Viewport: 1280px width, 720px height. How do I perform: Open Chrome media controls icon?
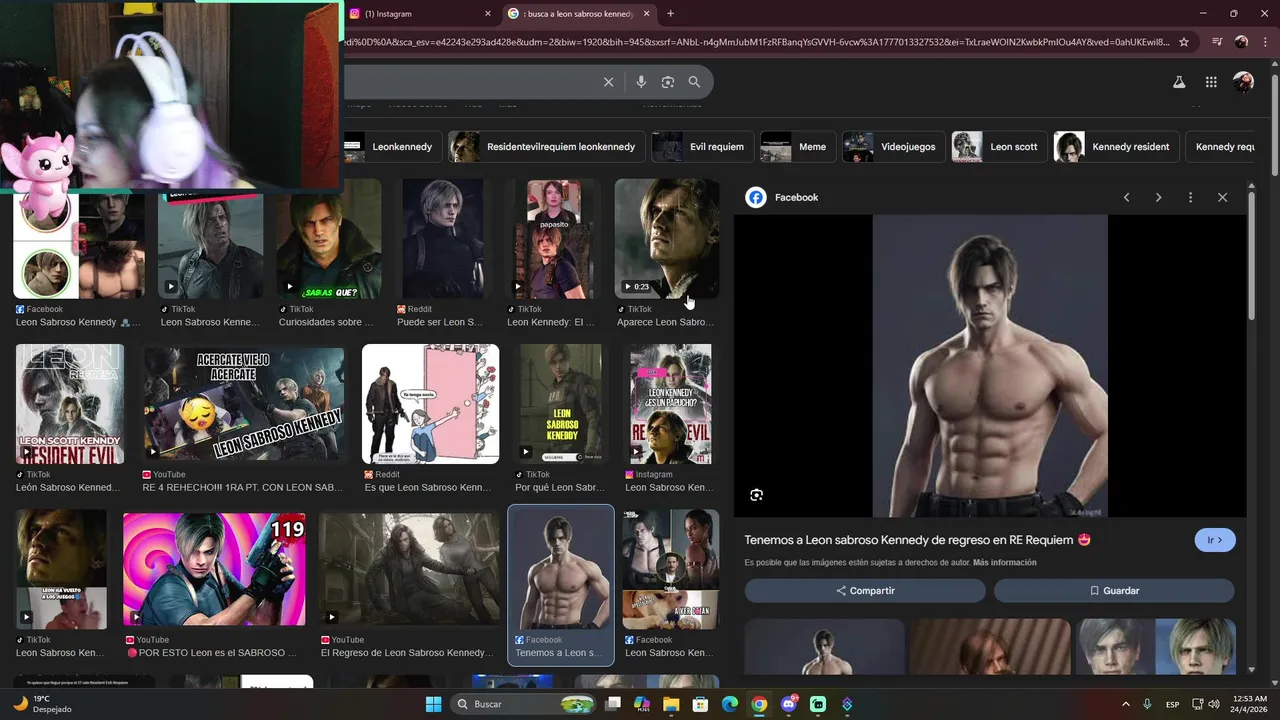click(x=1217, y=42)
